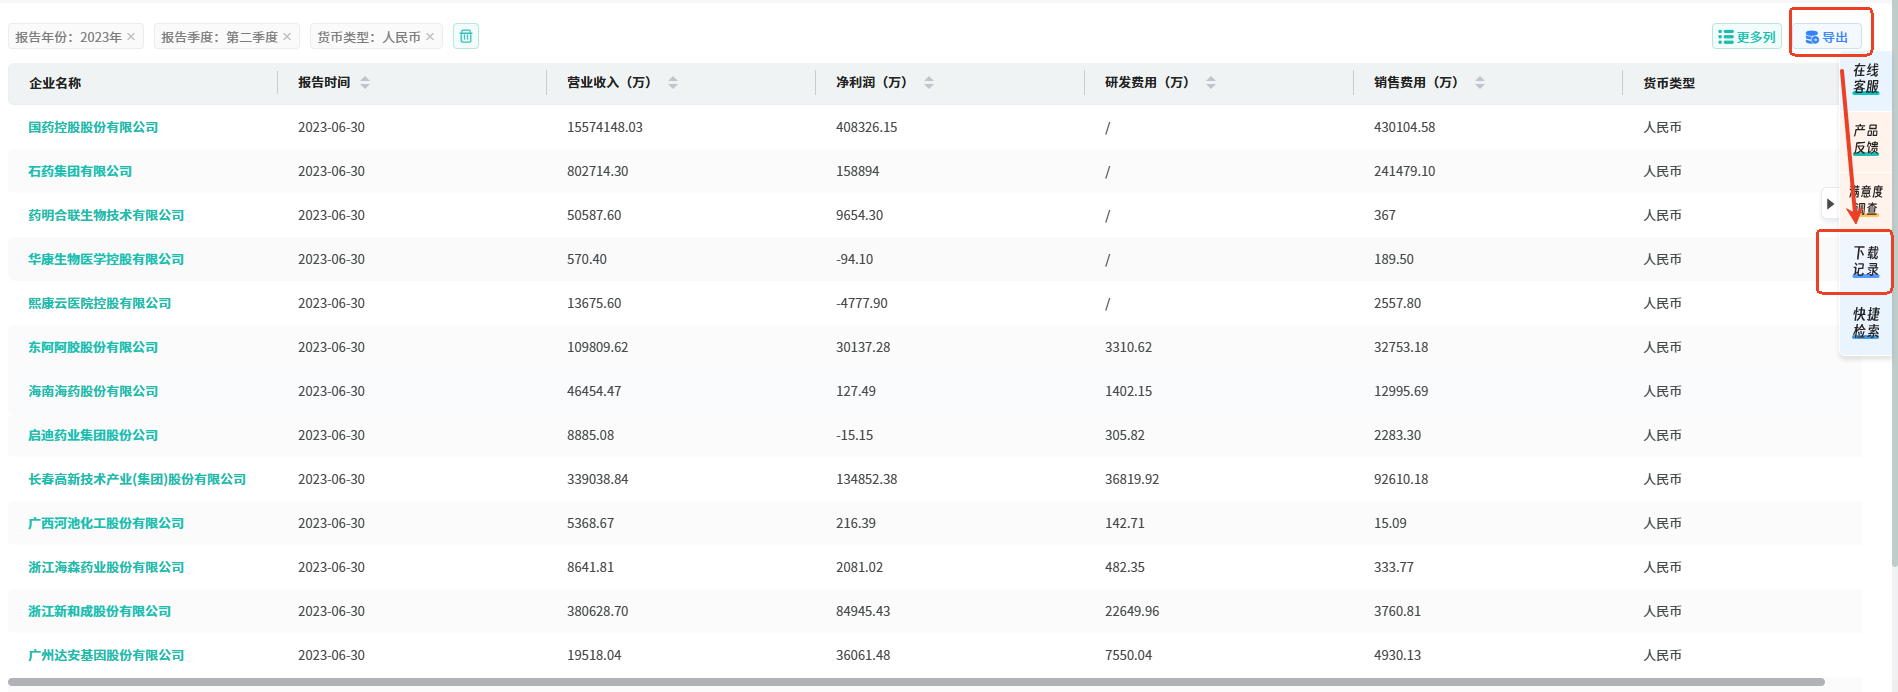Sort by 研发费用 (万) column

(1211, 83)
